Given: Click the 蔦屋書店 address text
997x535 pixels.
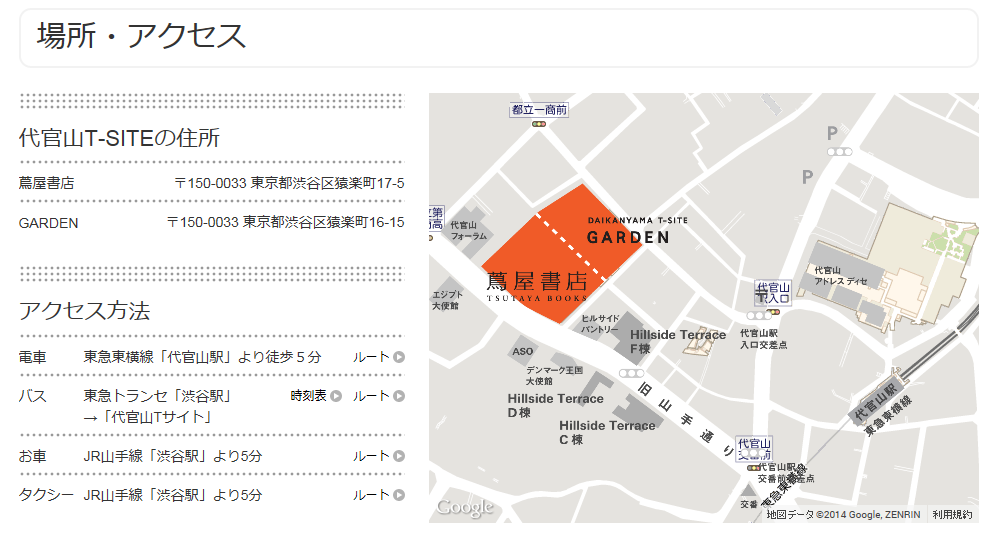Looking at the screenshot, I should pyautogui.click(x=289, y=183).
